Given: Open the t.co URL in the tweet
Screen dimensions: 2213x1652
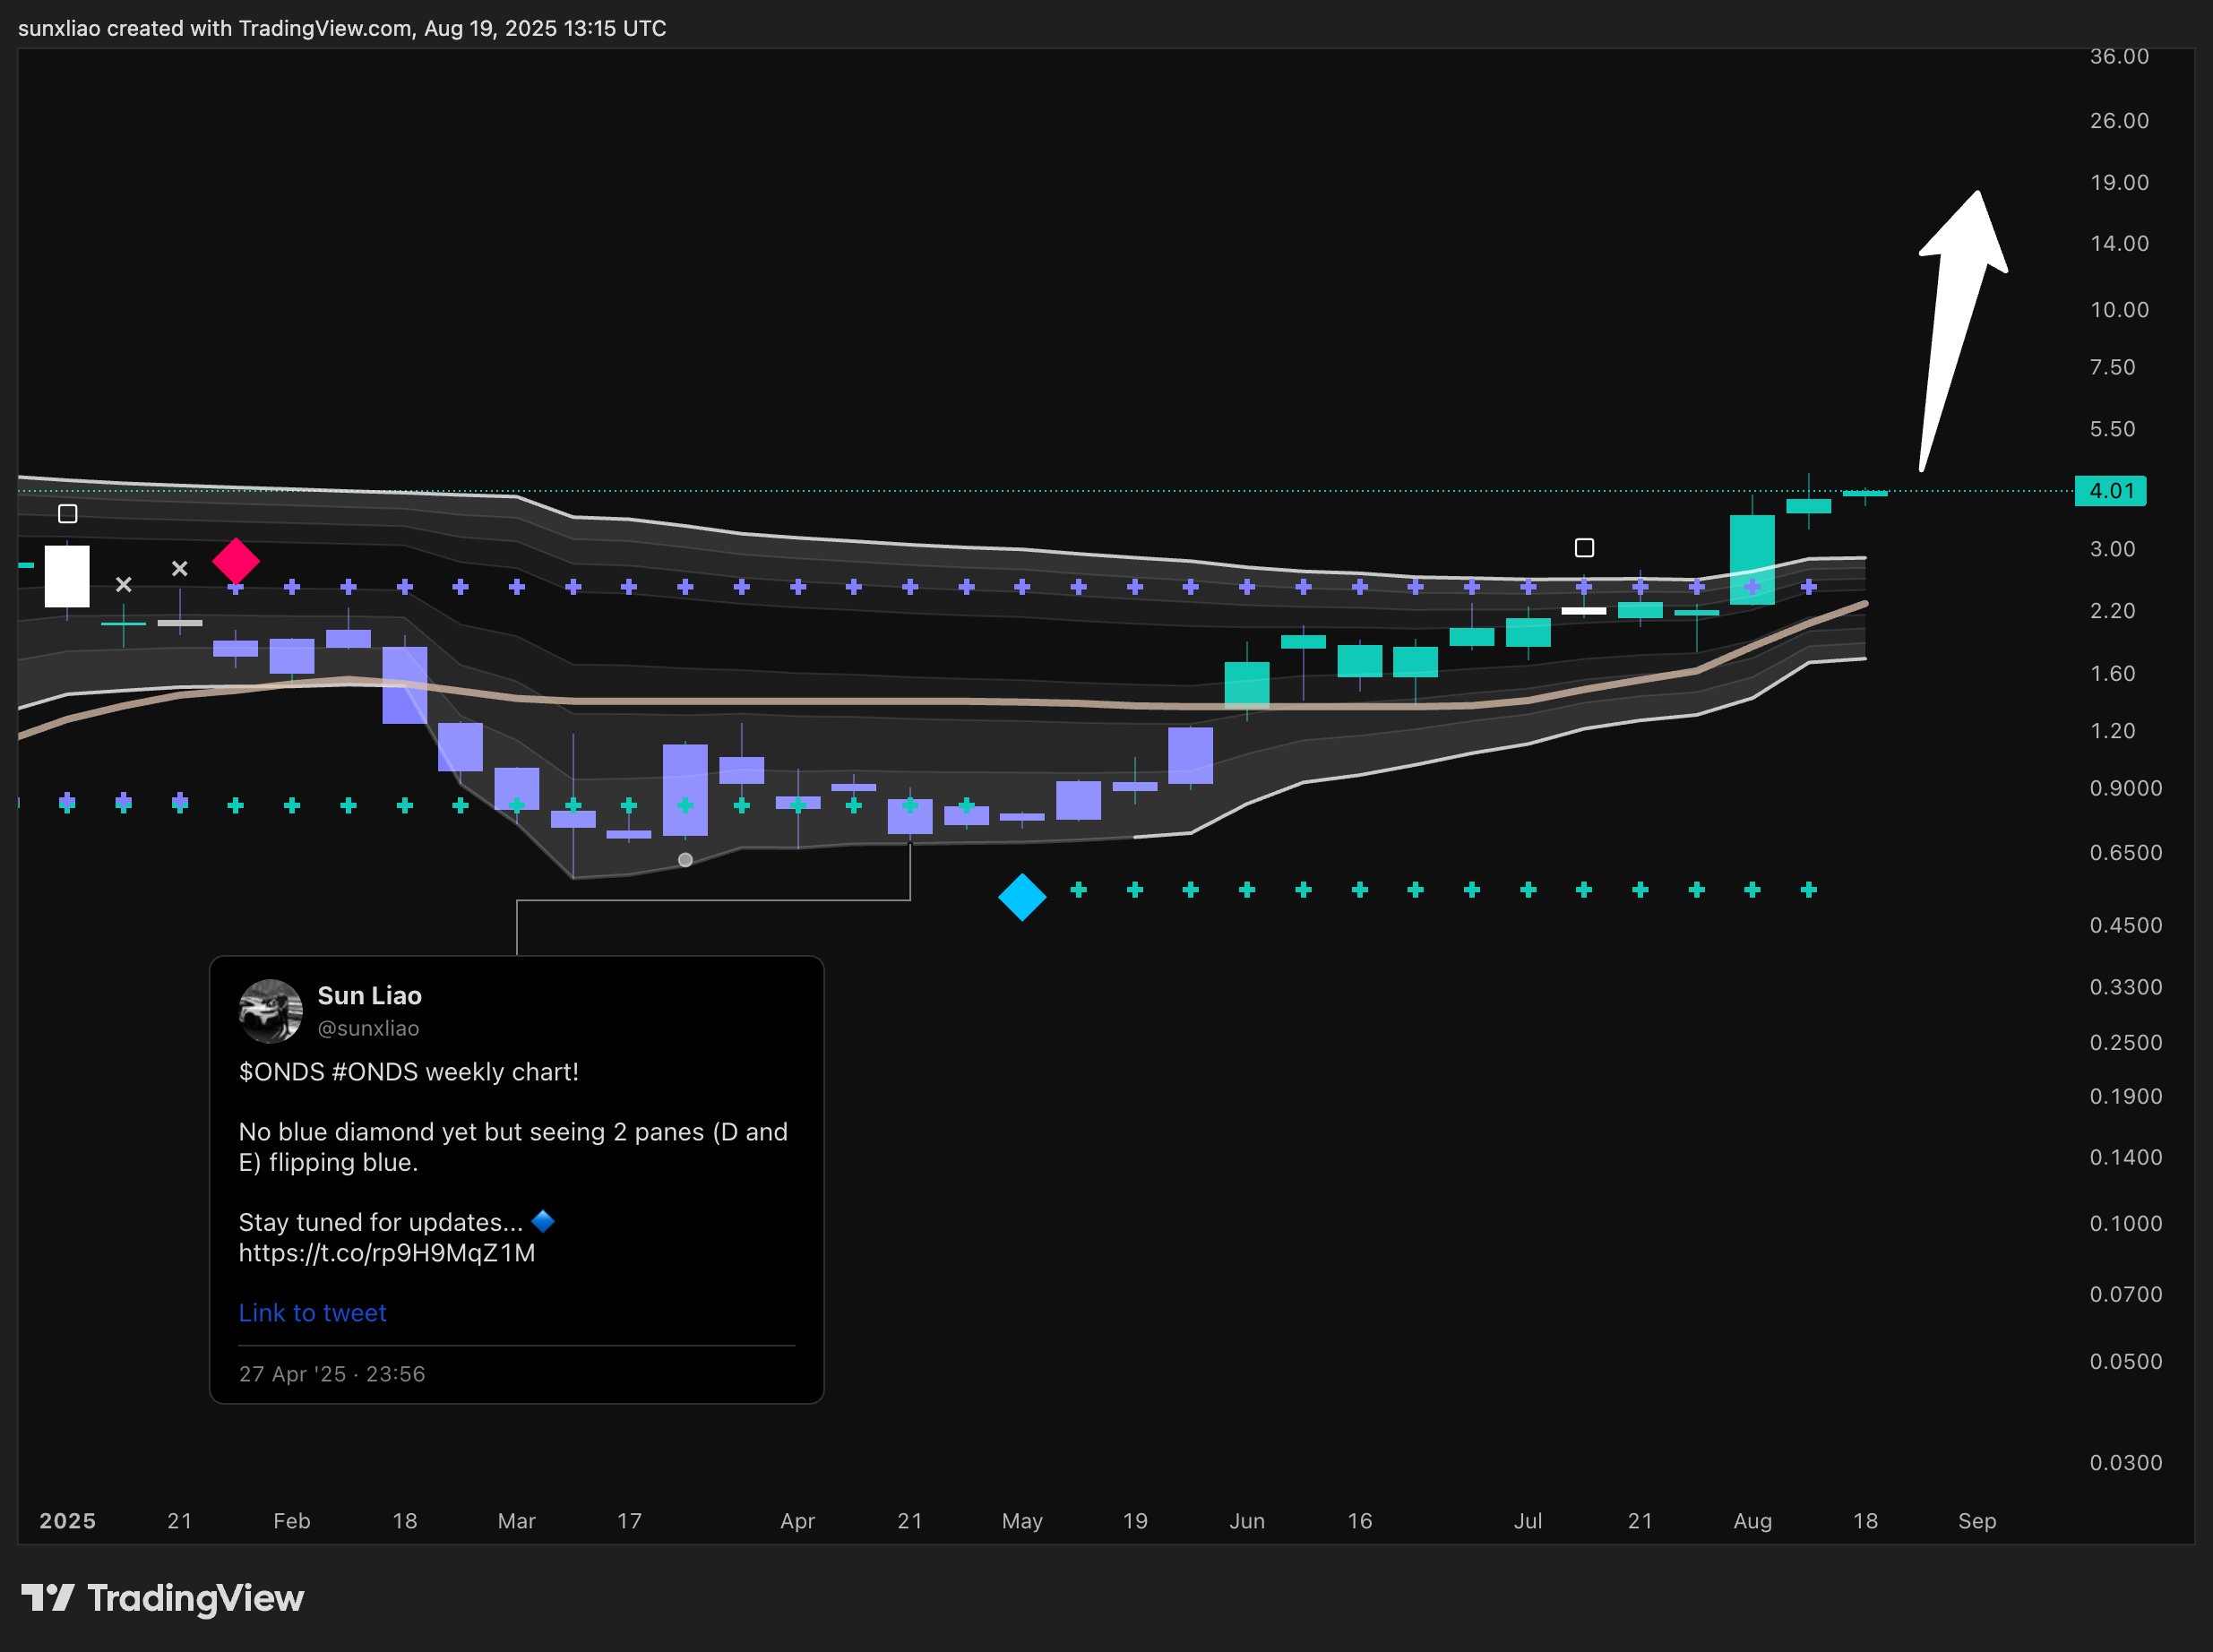Looking at the screenshot, I should point(386,1253).
